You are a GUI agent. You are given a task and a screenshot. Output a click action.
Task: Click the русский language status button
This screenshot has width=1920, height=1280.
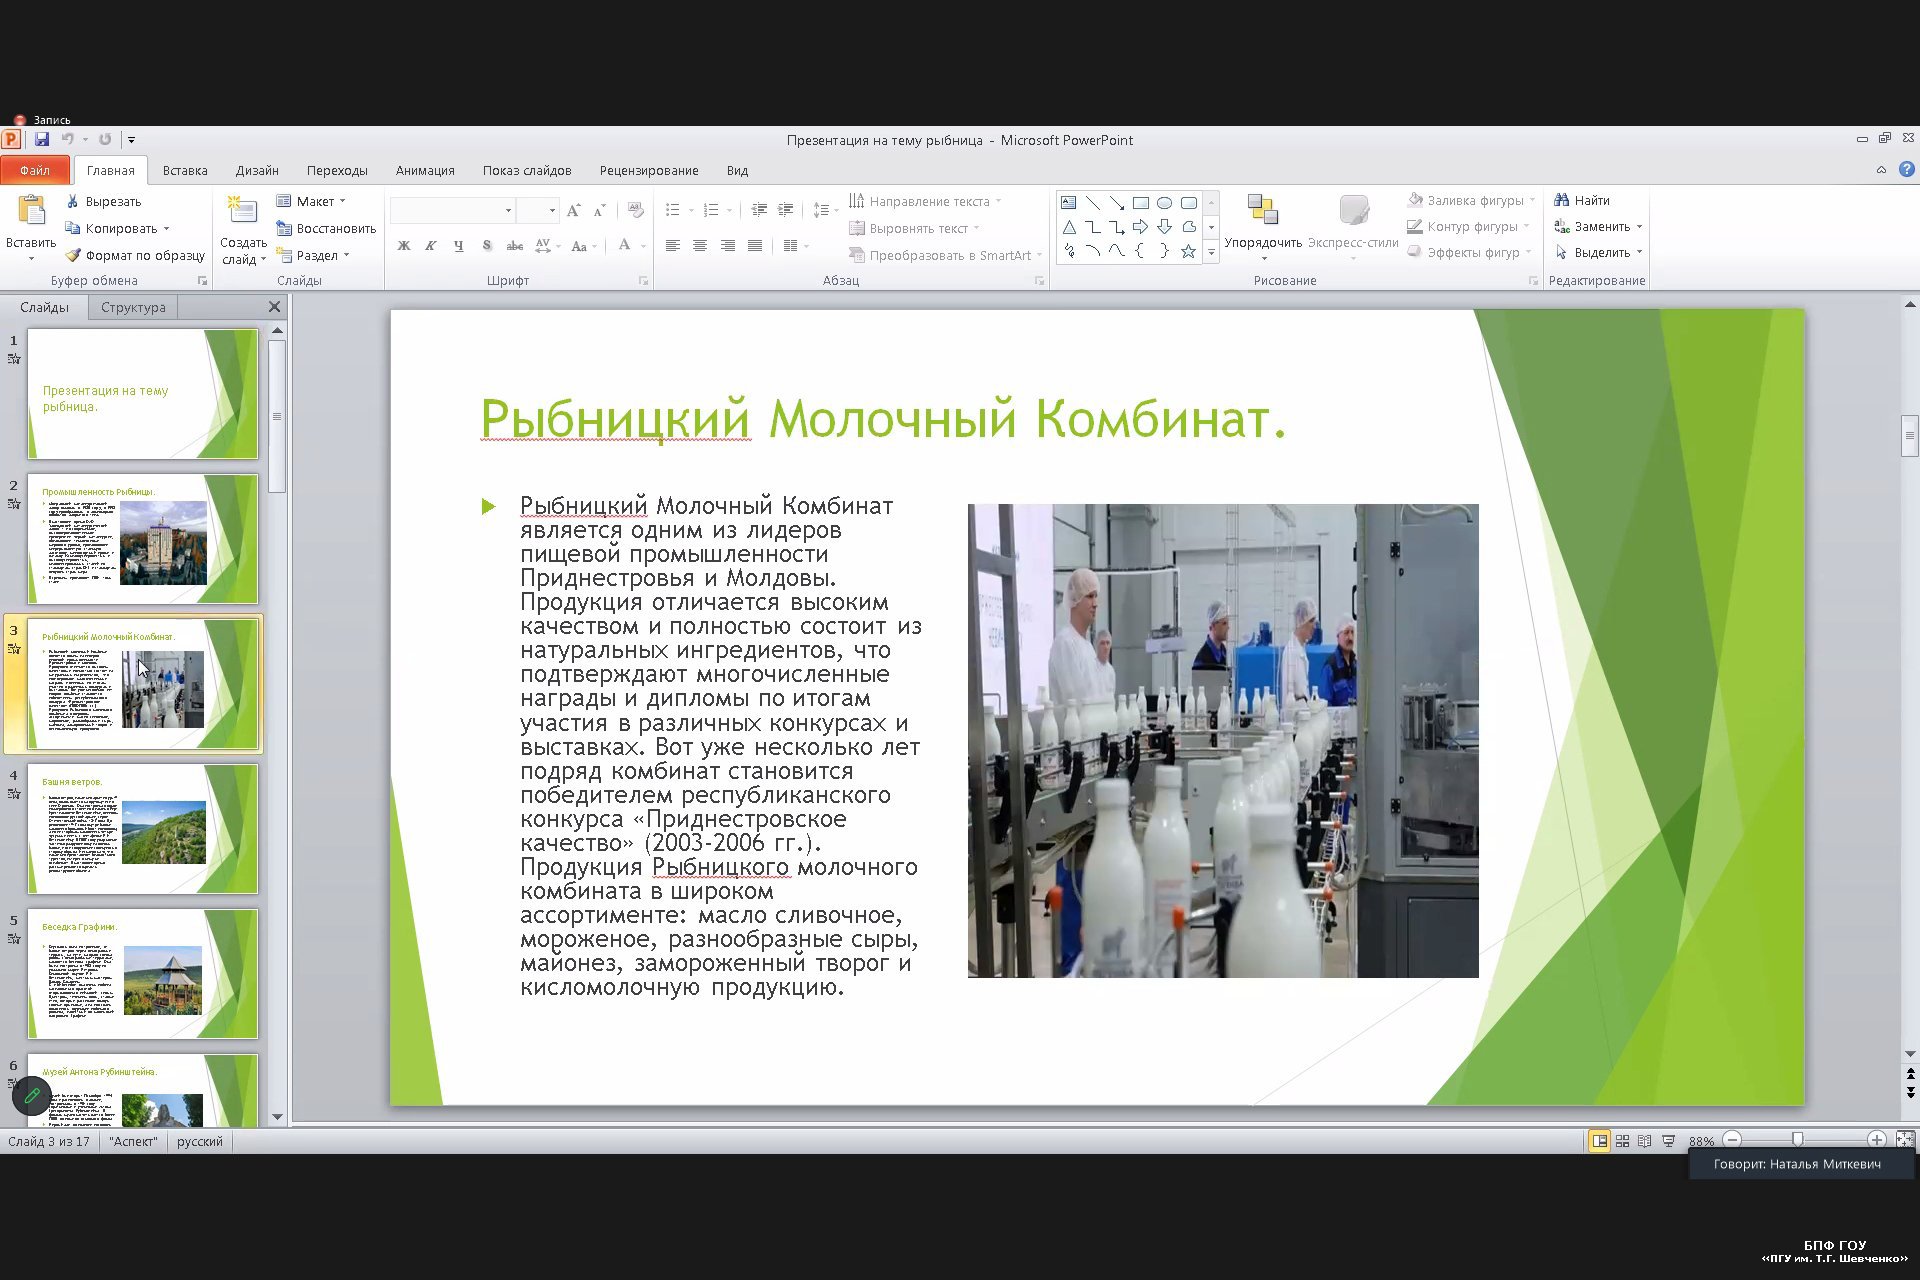coord(200,1141)
